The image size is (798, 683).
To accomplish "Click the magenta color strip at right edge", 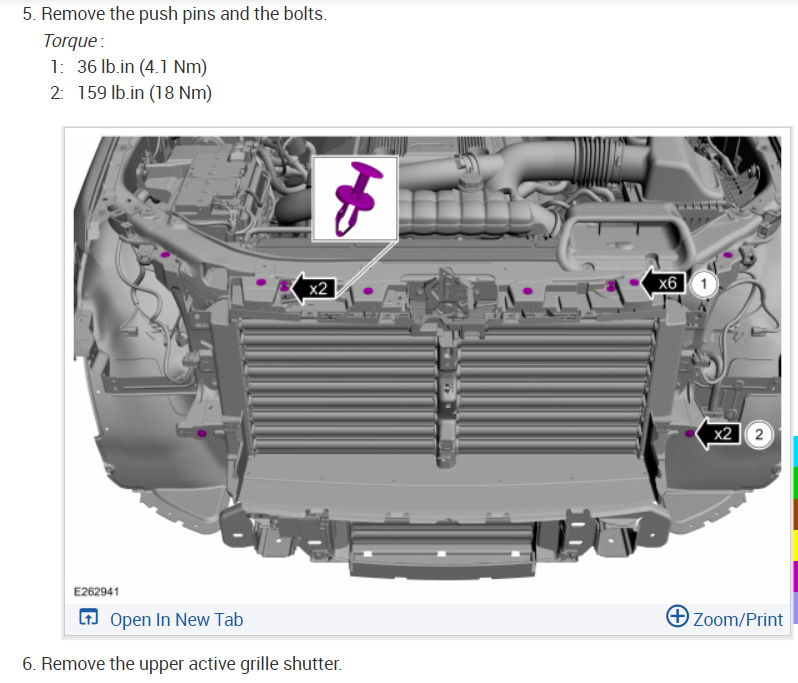I will 795,577.
